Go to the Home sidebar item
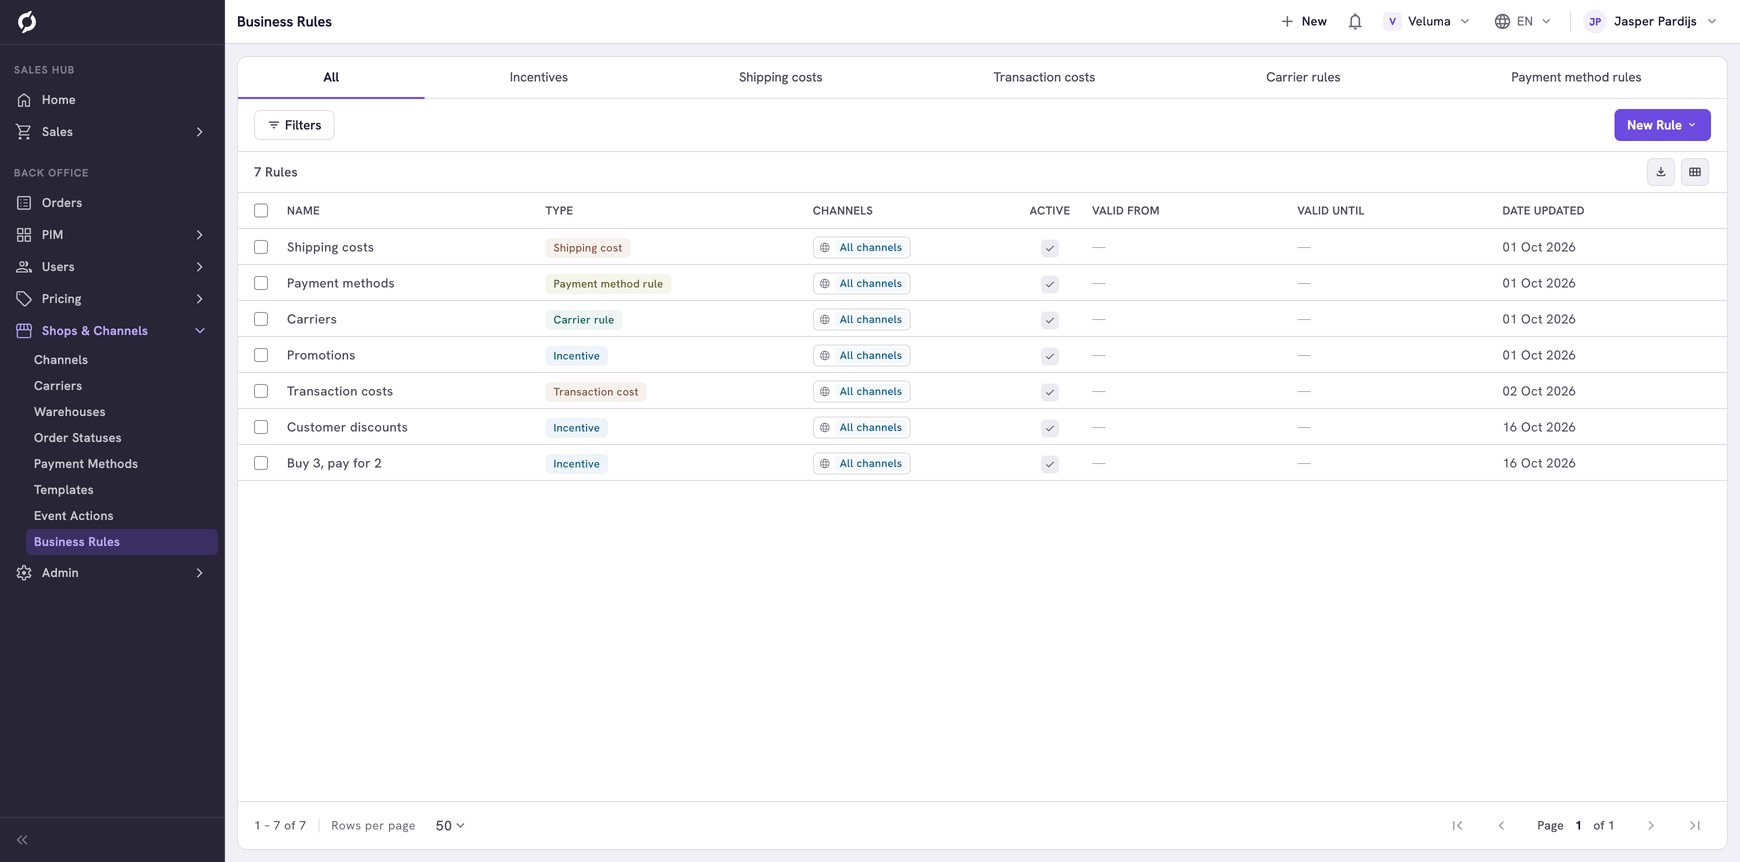1740x862 pixels. (x=112, y=100)
